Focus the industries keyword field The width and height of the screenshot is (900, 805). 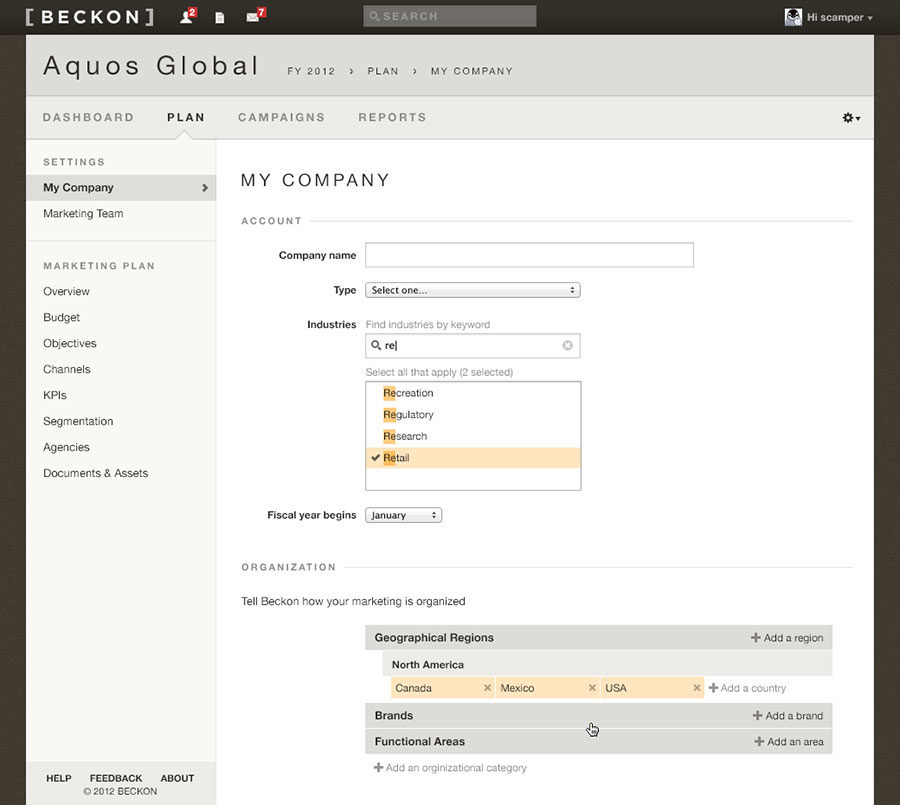[472, 345]
